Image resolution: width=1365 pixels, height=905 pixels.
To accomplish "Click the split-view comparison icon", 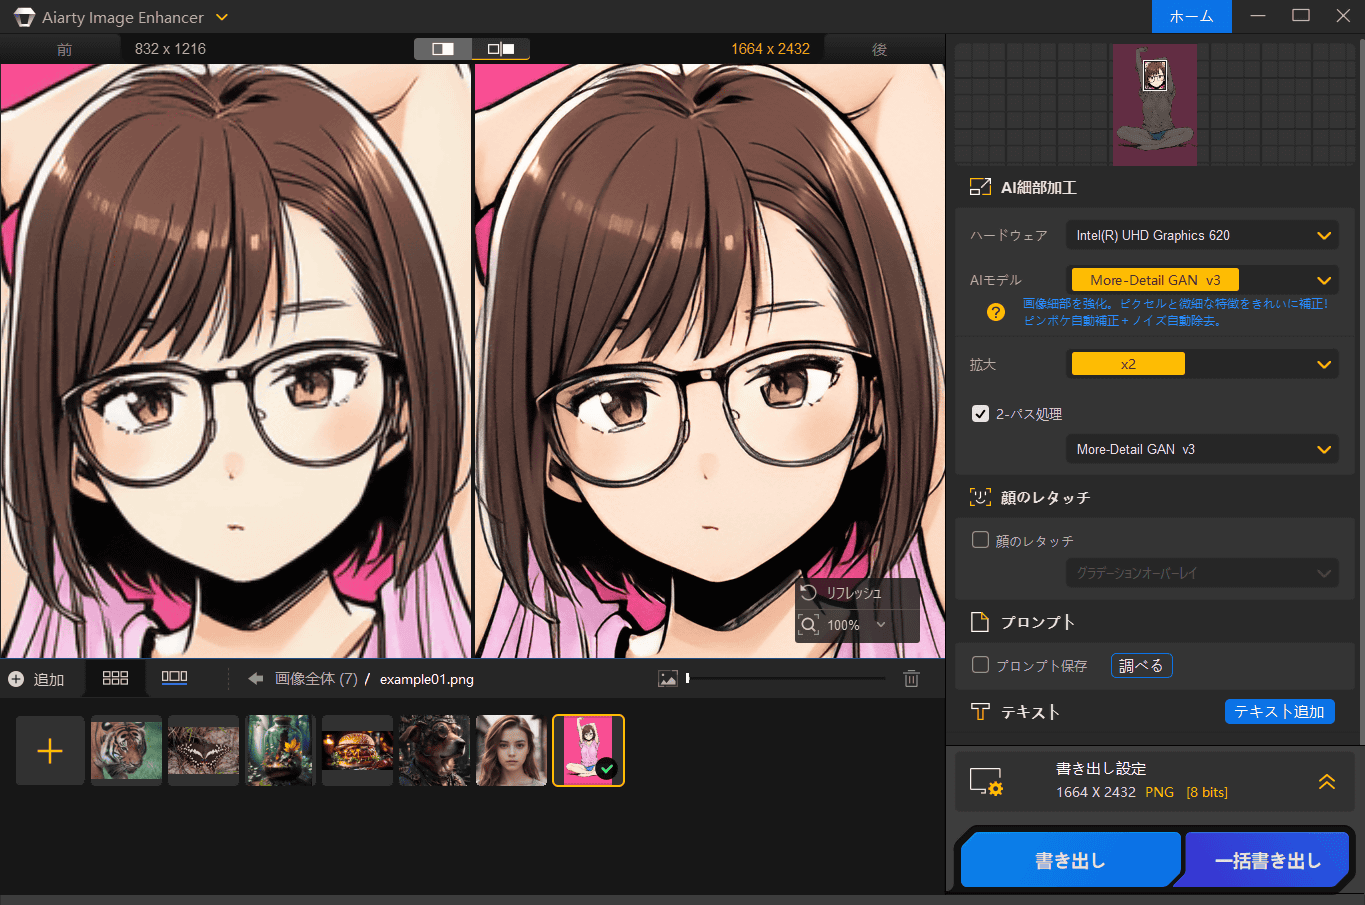I will [x=443, y=49].
